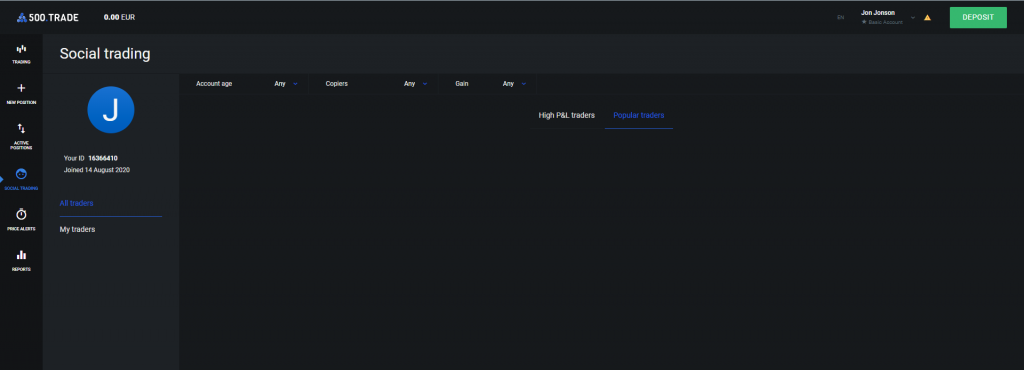Open the Reports bar chart icon
This screenshot has height=370, width=1024.
coord(21,255)
